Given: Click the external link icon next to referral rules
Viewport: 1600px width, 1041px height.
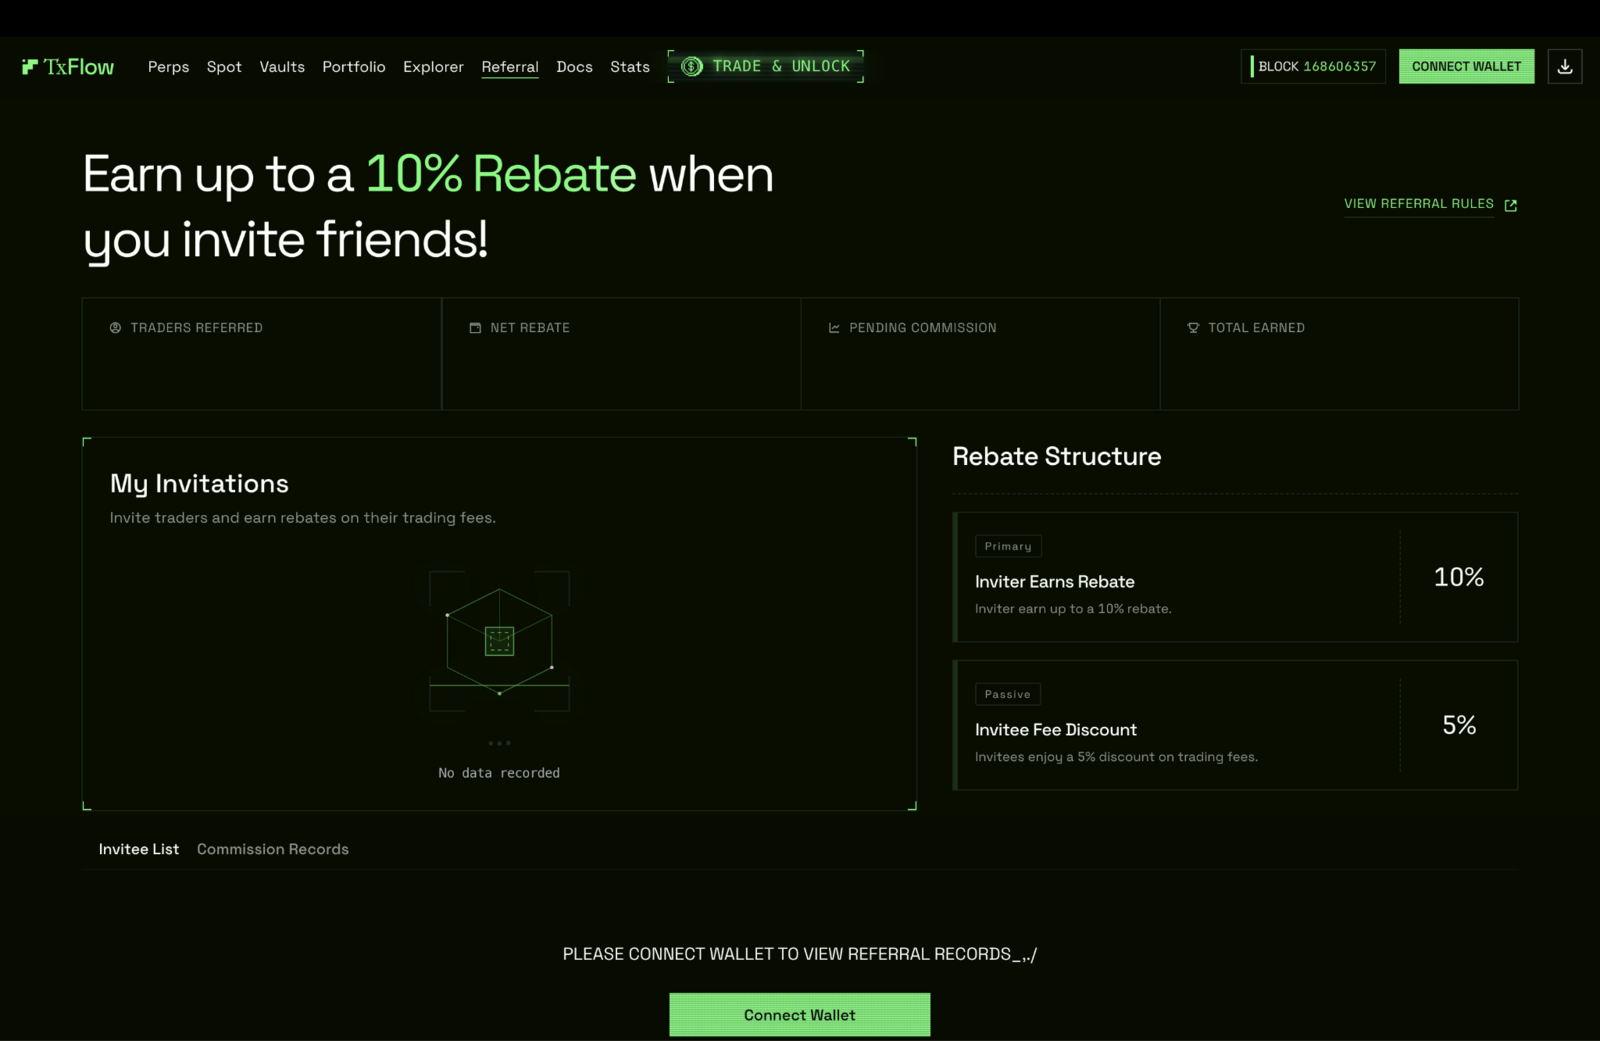Looking at the screenshot, I should point(1511,205).
